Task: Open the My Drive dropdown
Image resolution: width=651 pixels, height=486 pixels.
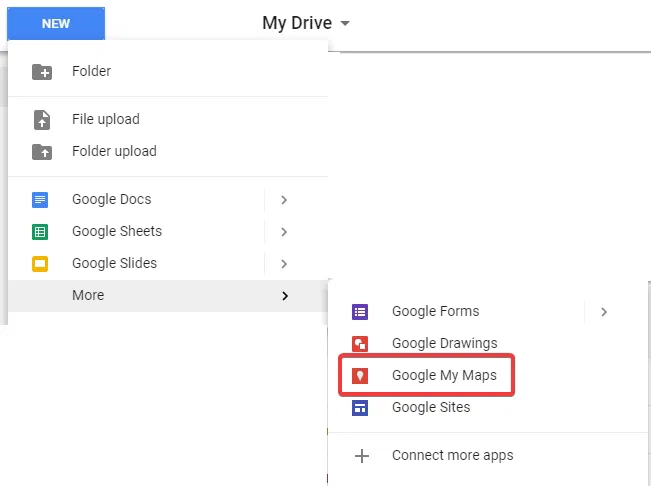Action: coord(306,23)
